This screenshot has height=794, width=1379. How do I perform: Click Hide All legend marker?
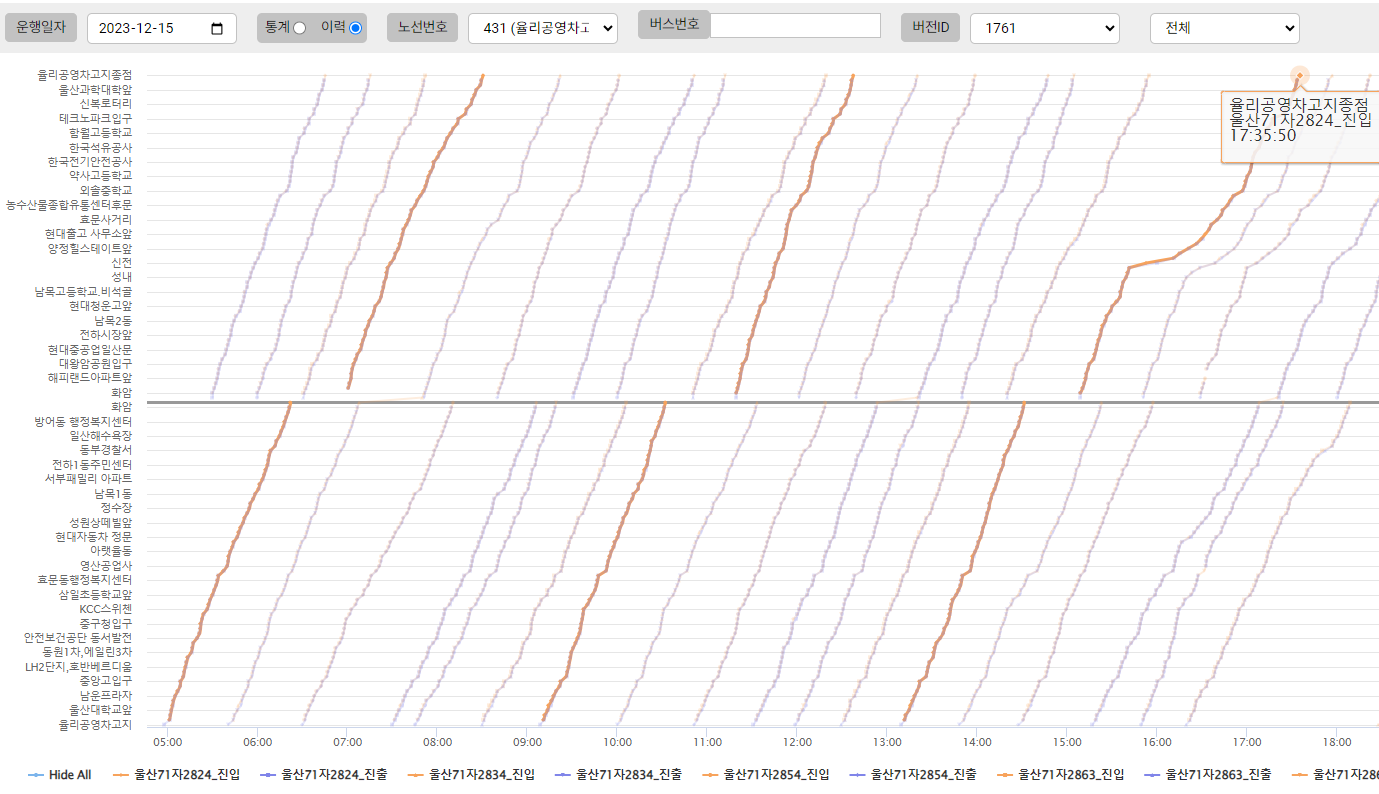pyautogui.click(x=36, y=775)
